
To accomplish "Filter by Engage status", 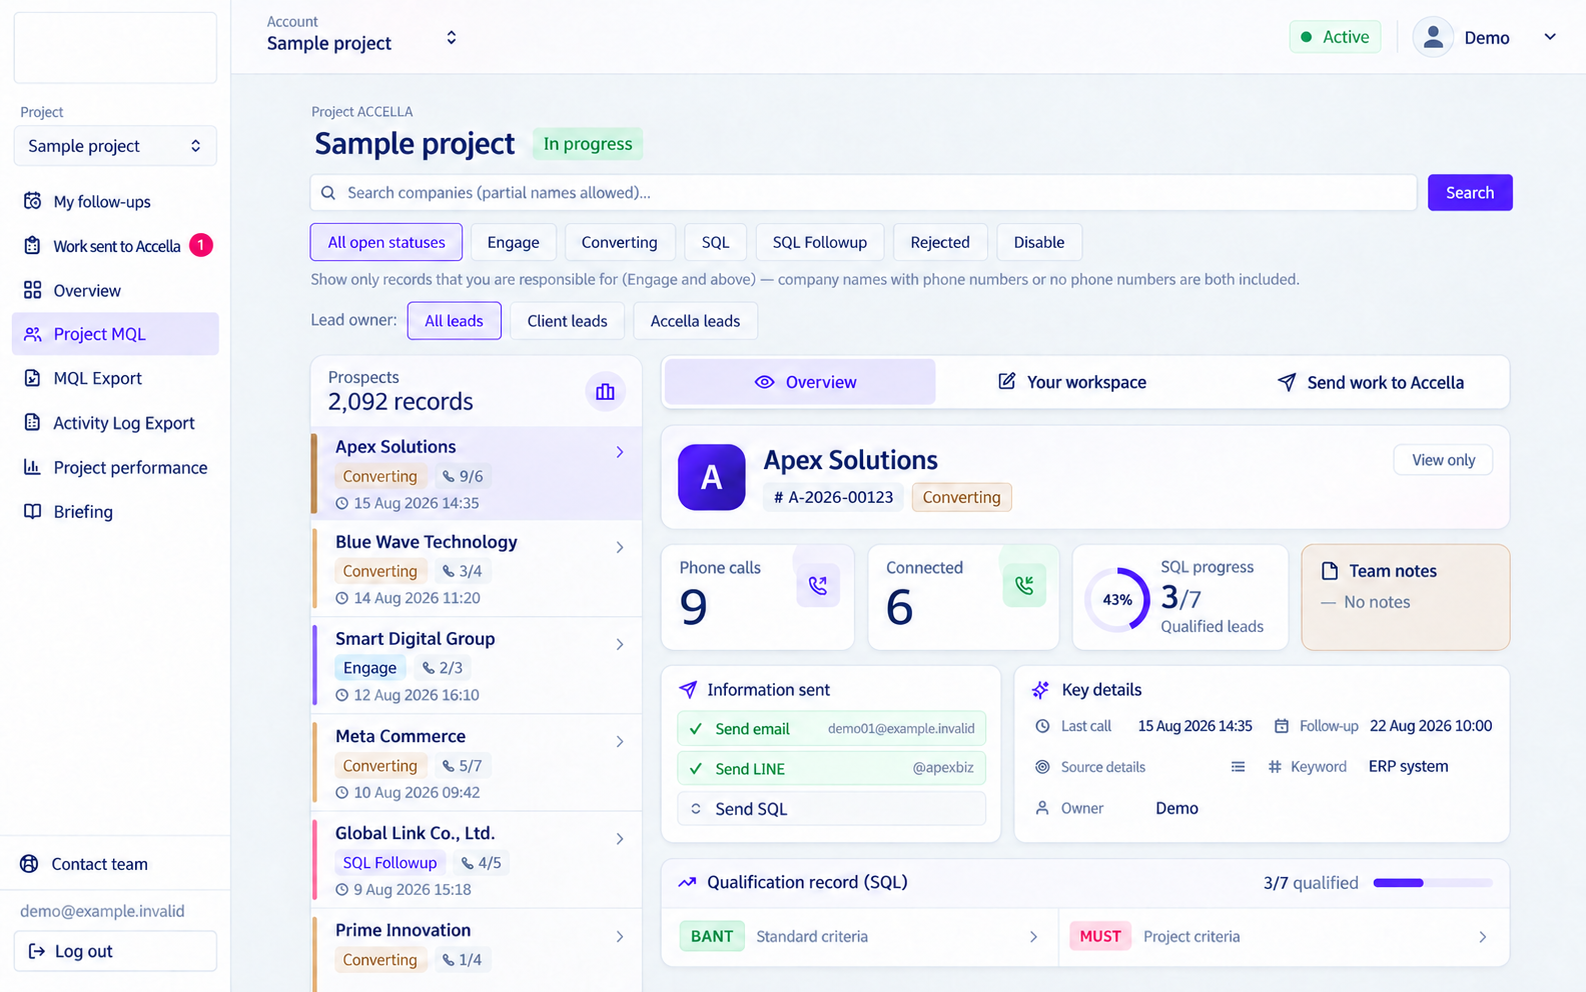I will pos(513,242).
